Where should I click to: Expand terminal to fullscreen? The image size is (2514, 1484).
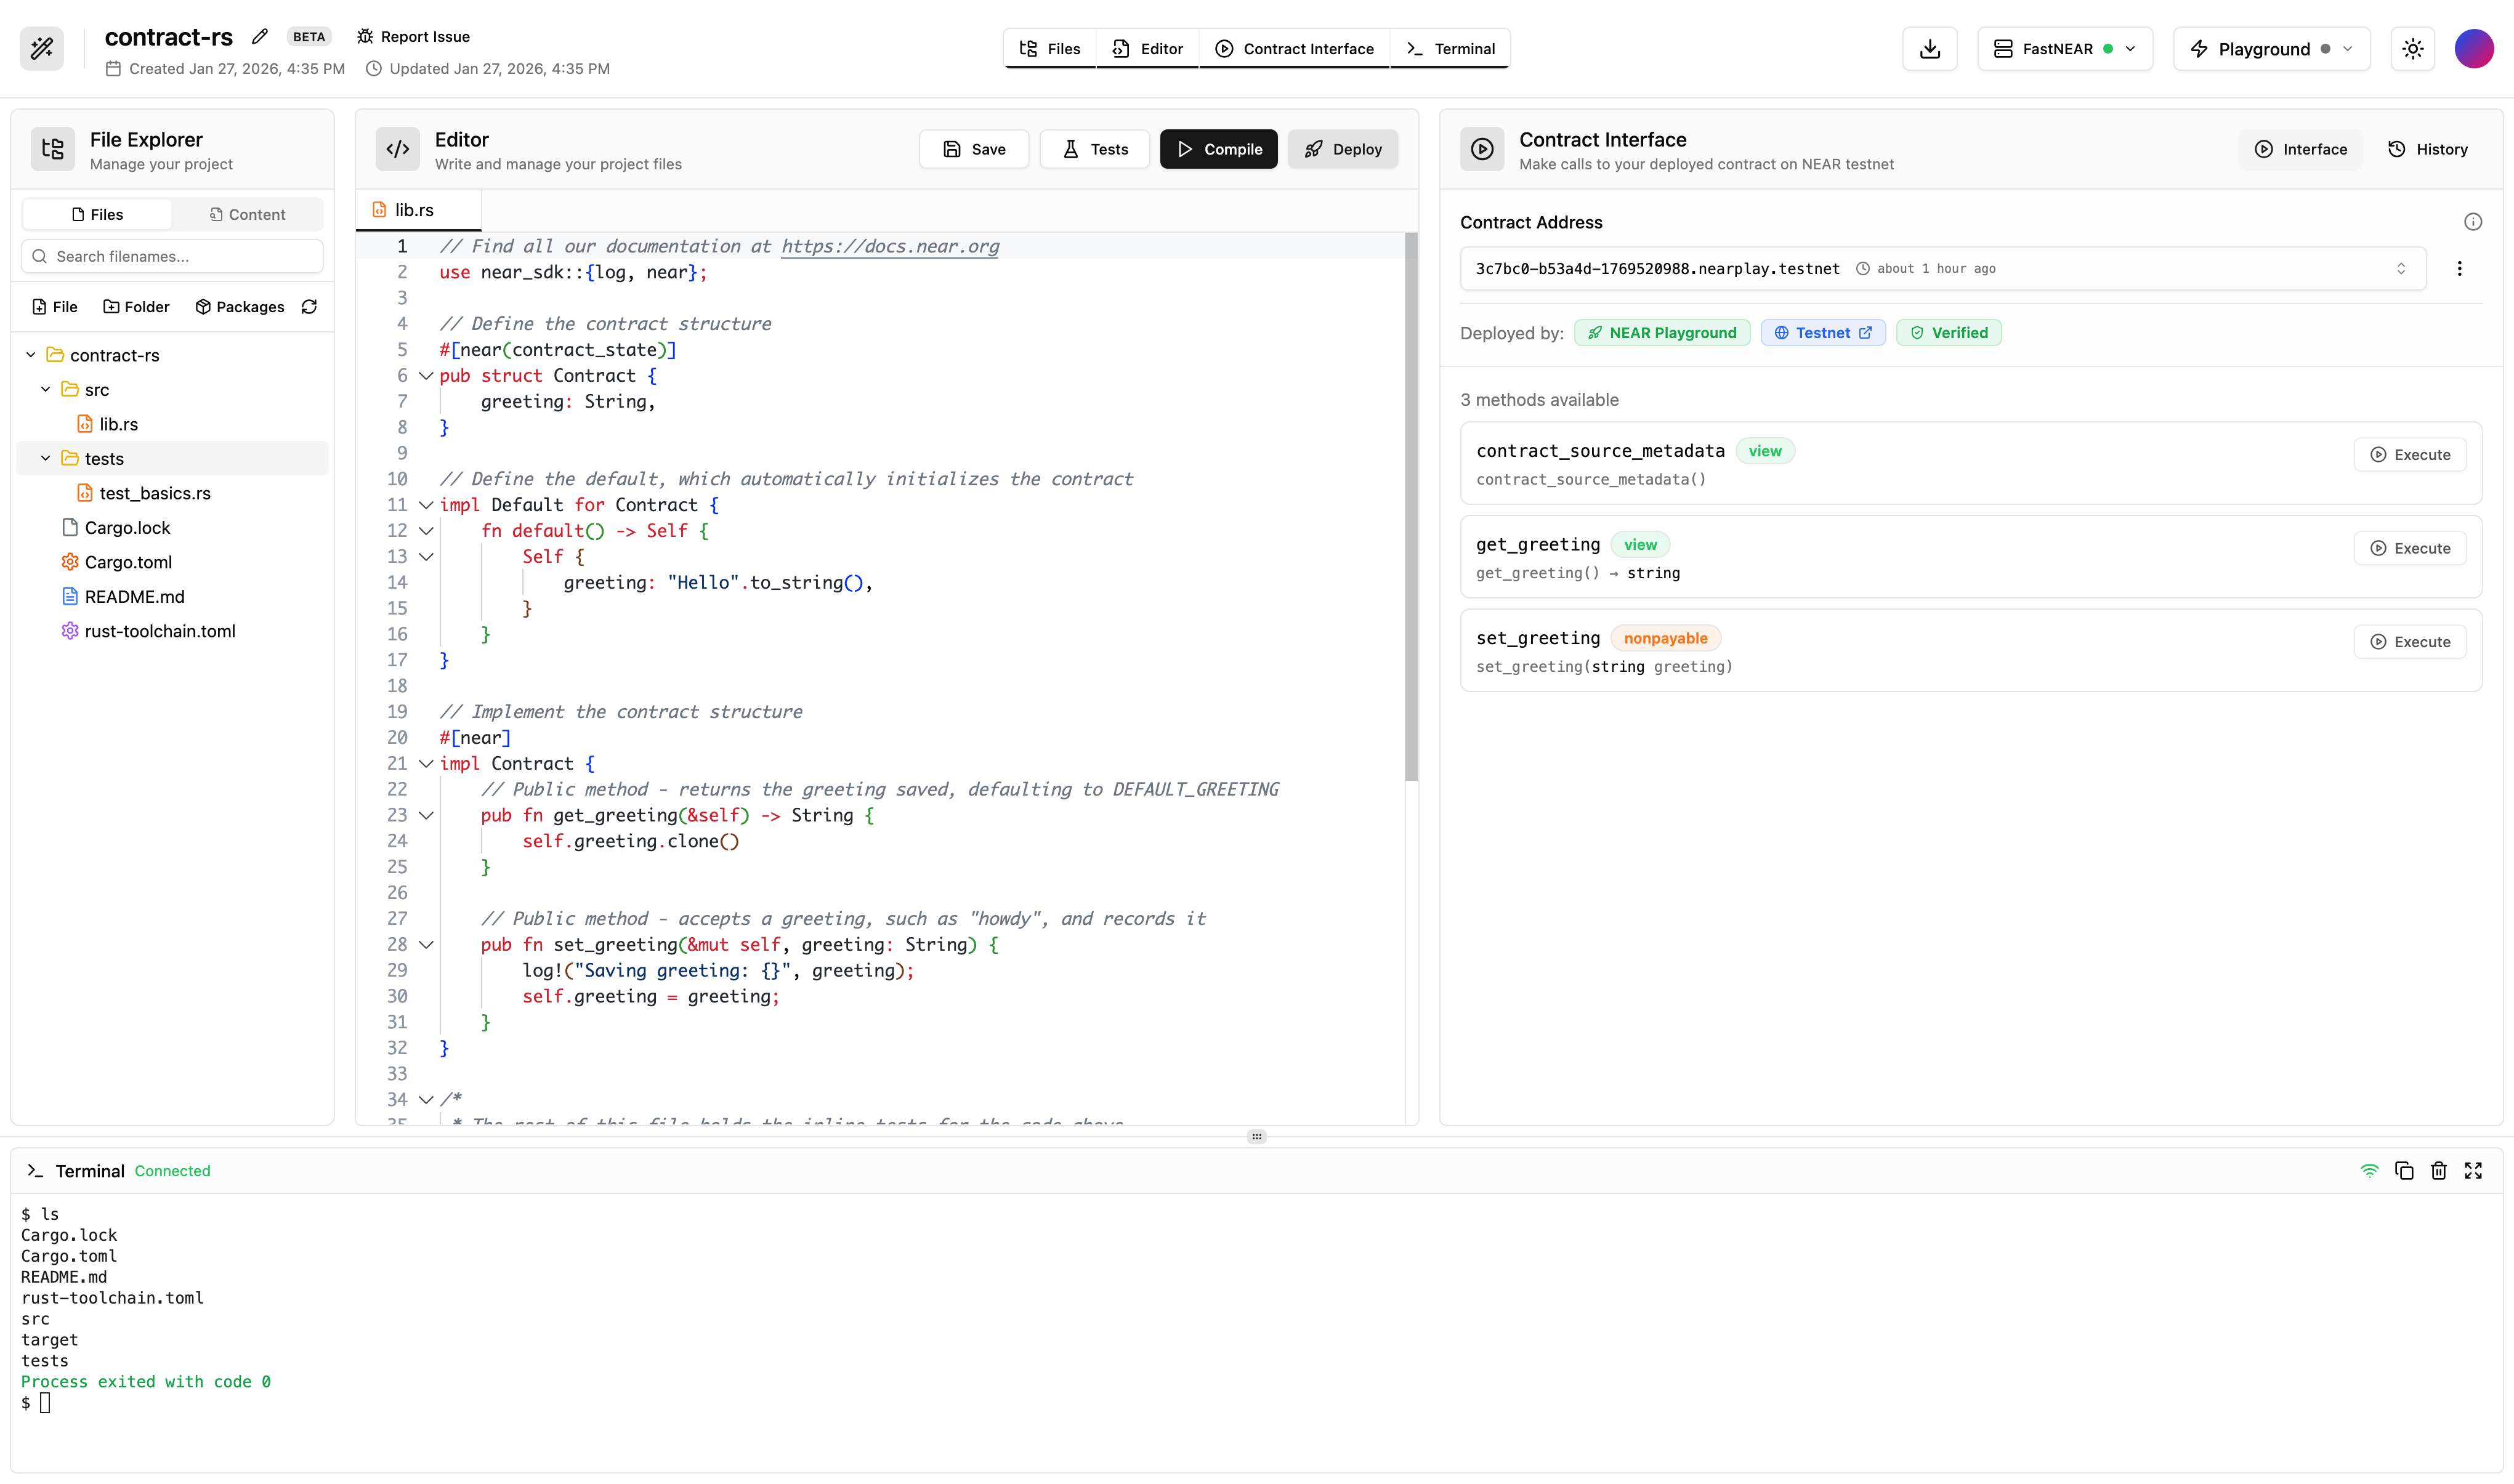click(2473, 1171)
